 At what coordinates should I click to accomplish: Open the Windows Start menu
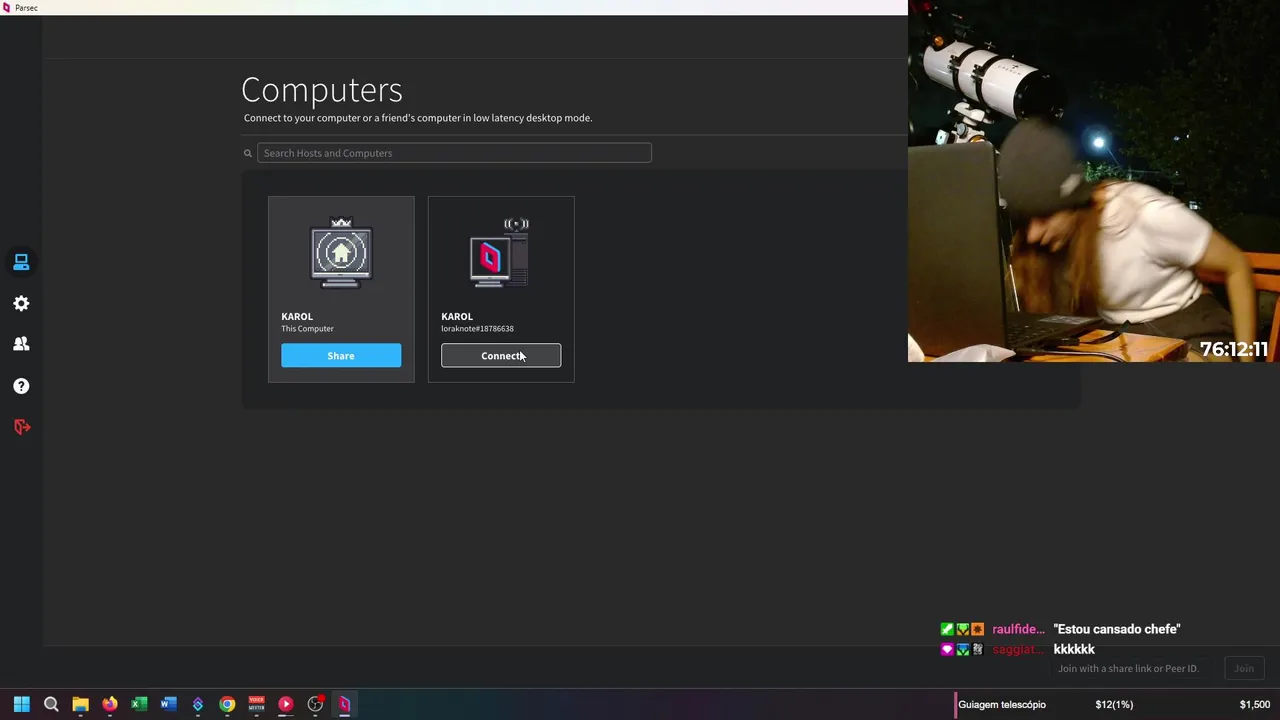21,704
